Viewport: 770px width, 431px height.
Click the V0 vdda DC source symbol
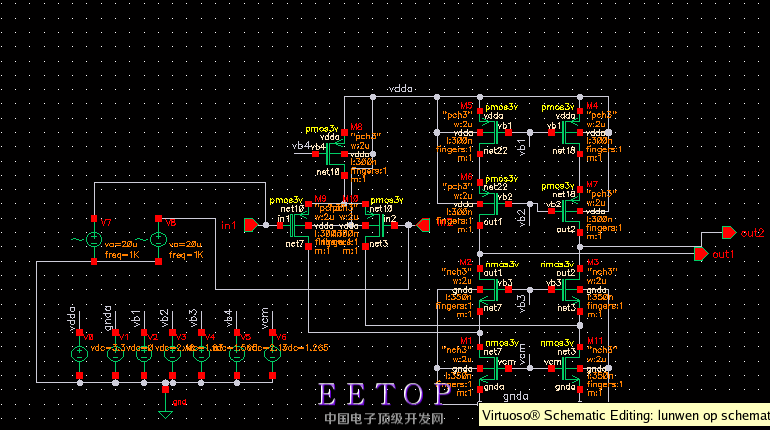point(79,353)
